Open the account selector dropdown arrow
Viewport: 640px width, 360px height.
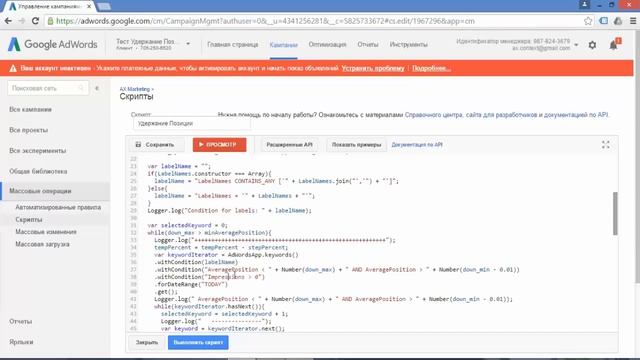[x=188, y=44]
